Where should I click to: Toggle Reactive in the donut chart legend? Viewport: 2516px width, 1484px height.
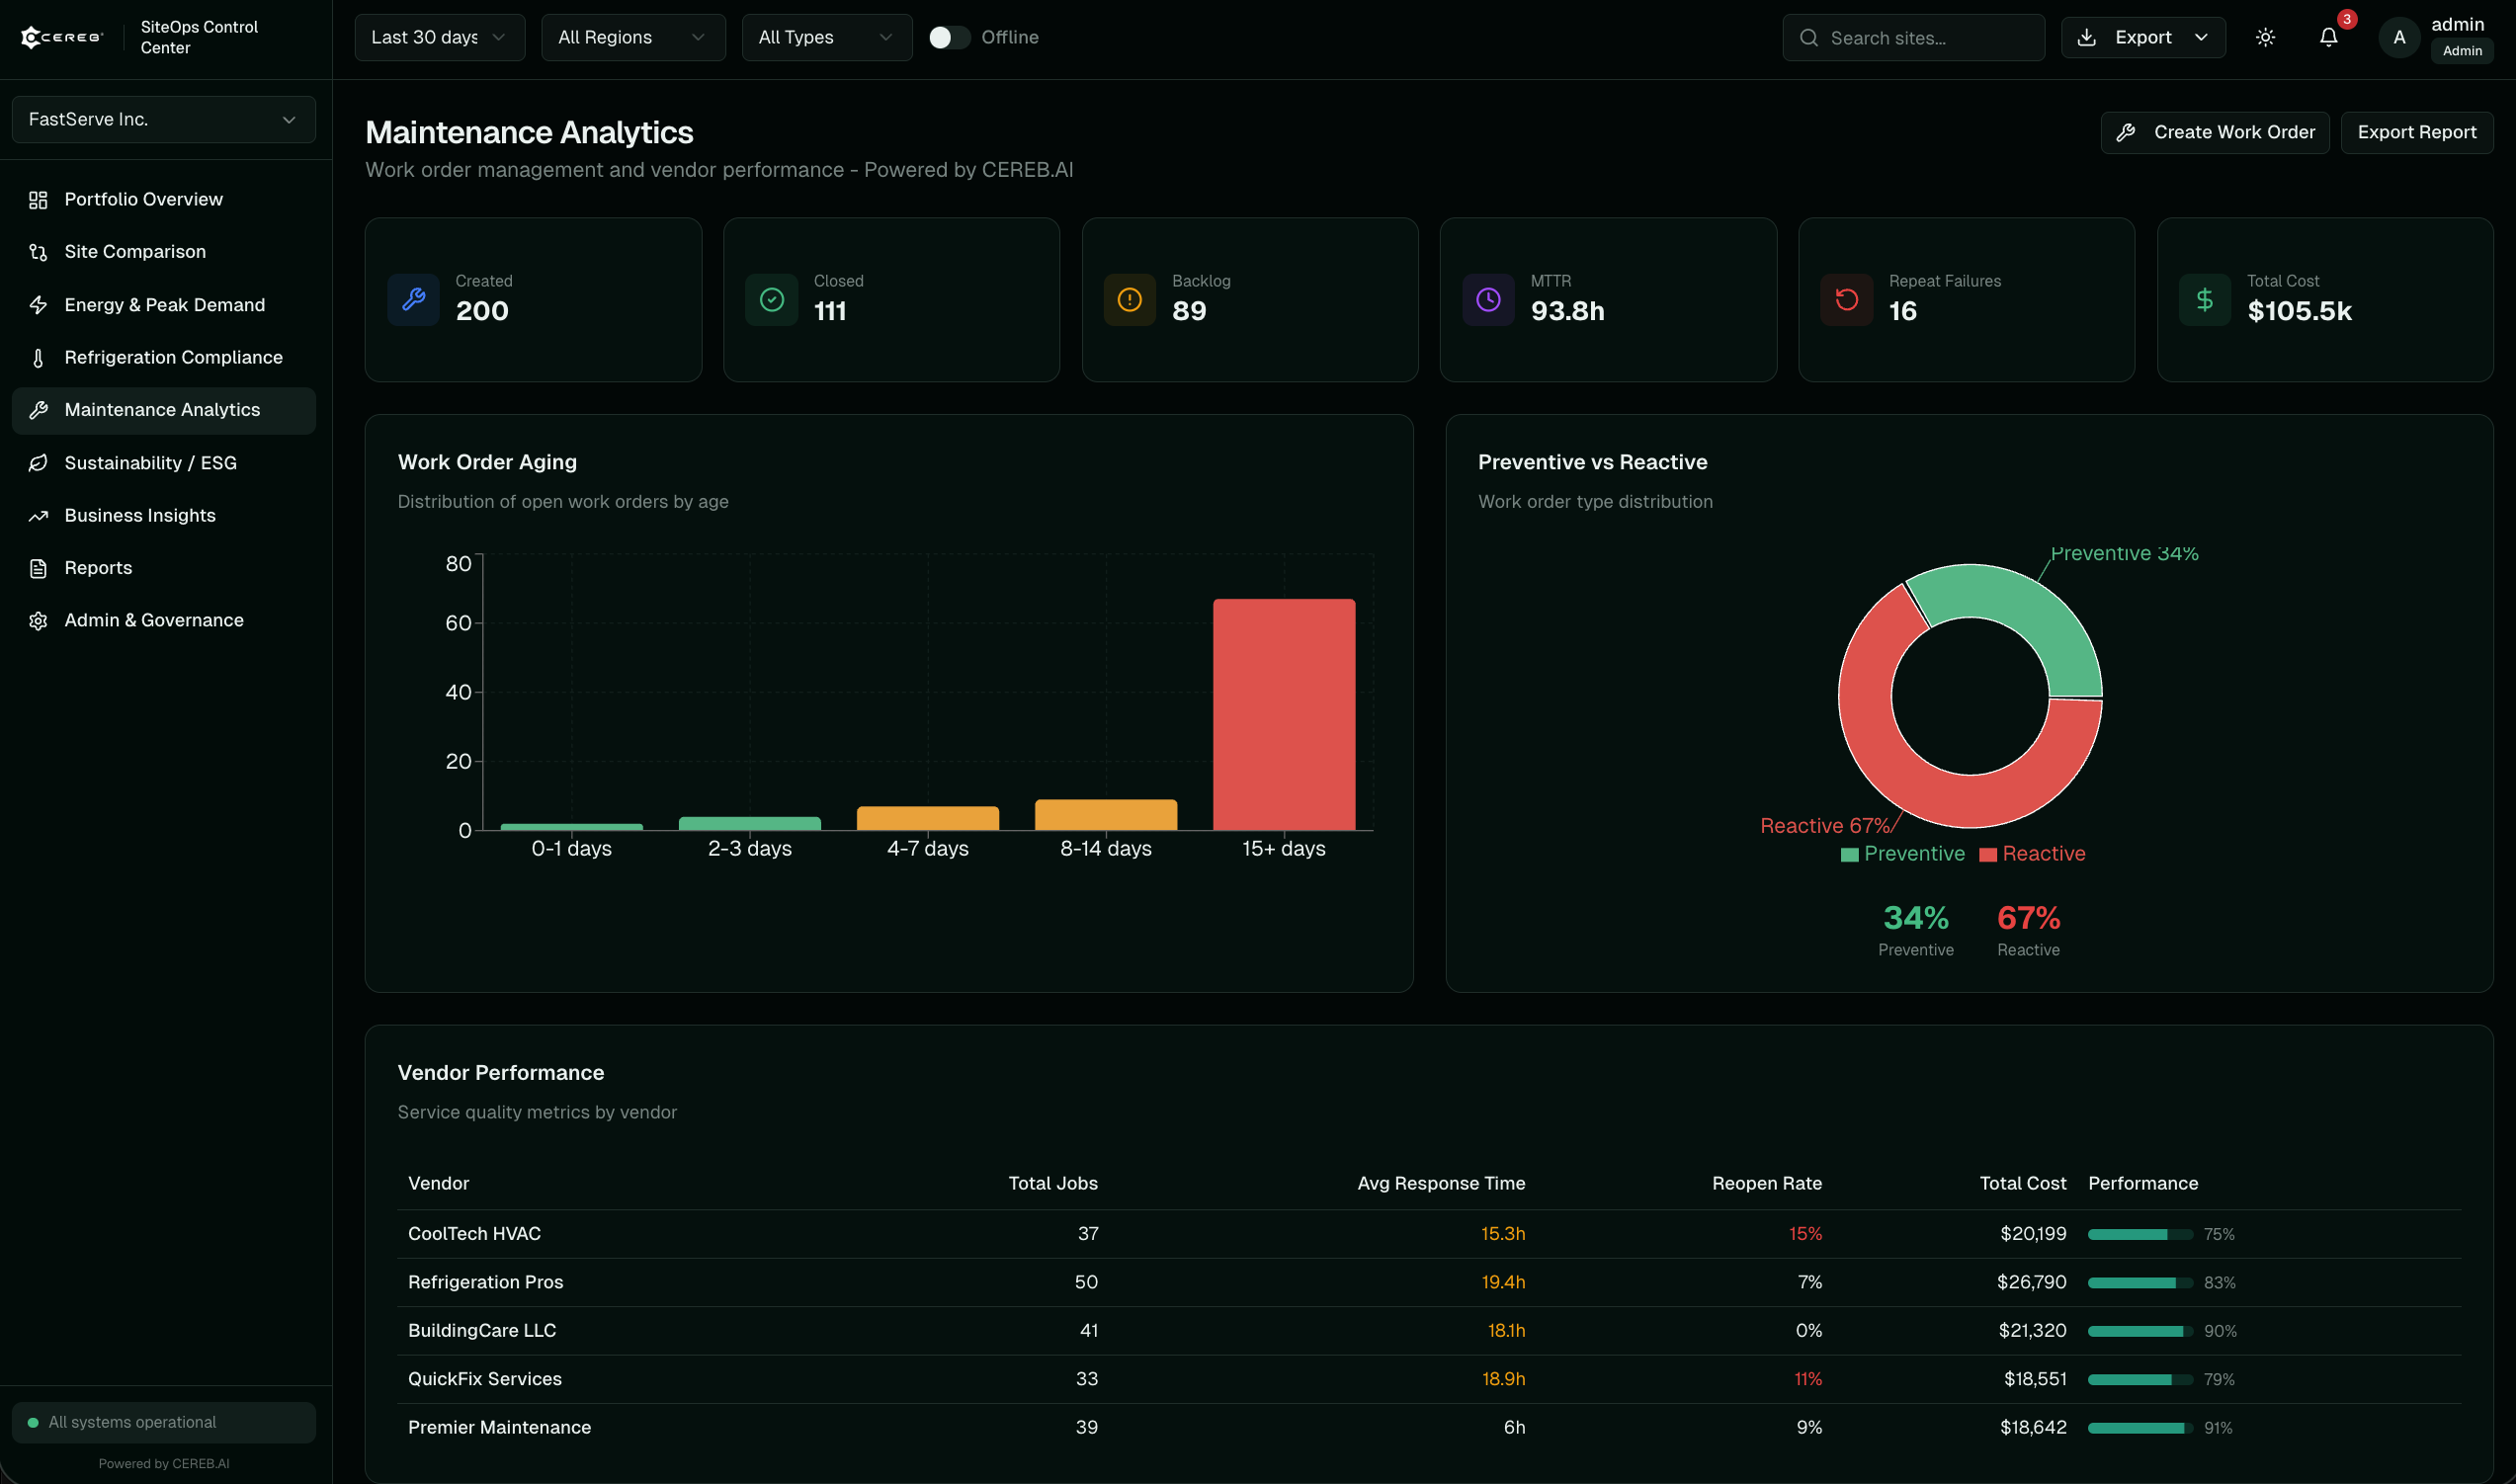pyautogui.click(x=2031, y=853)
